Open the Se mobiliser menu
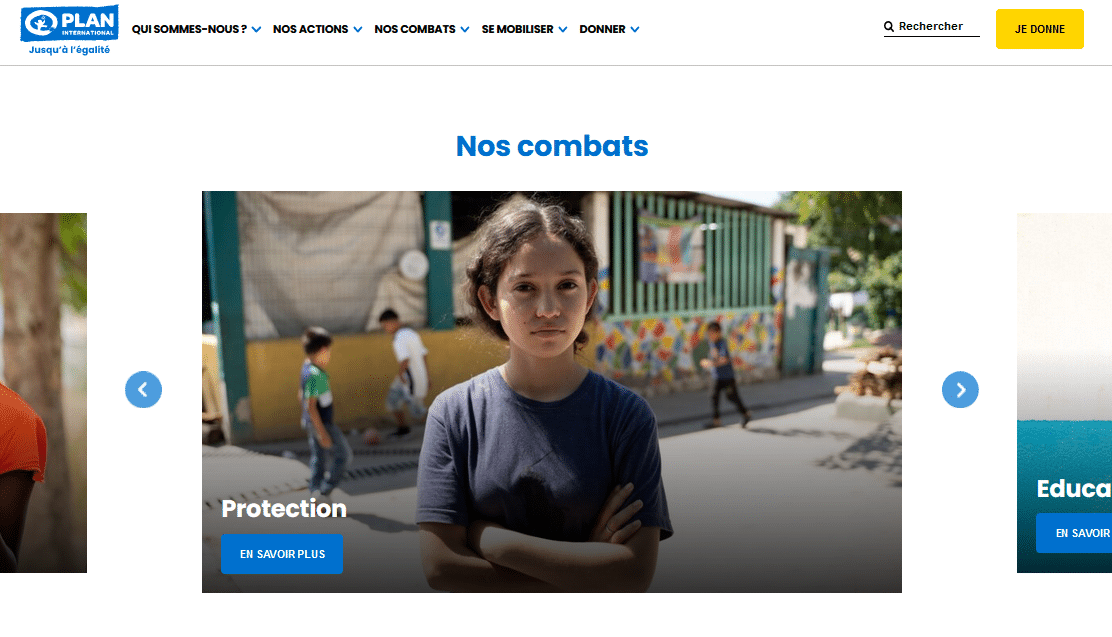 pos(517,29)
